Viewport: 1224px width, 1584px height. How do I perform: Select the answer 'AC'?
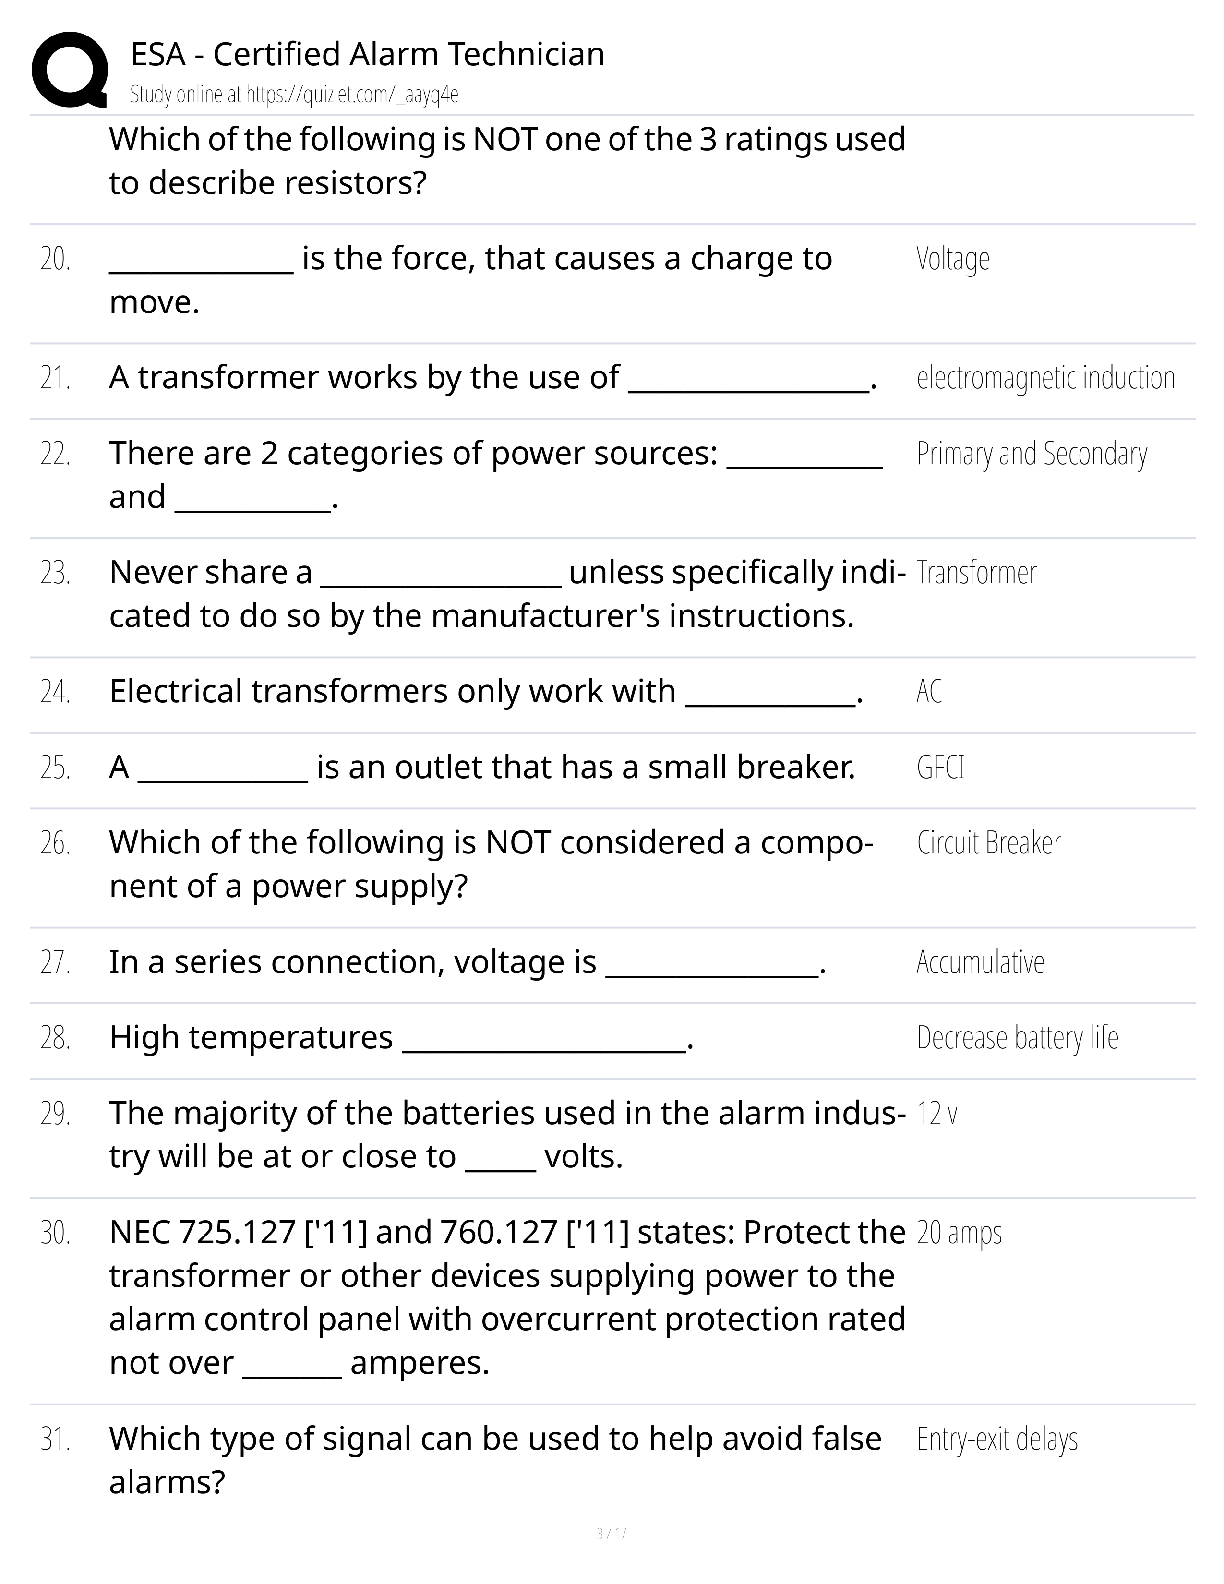click(x=929, y=692)
